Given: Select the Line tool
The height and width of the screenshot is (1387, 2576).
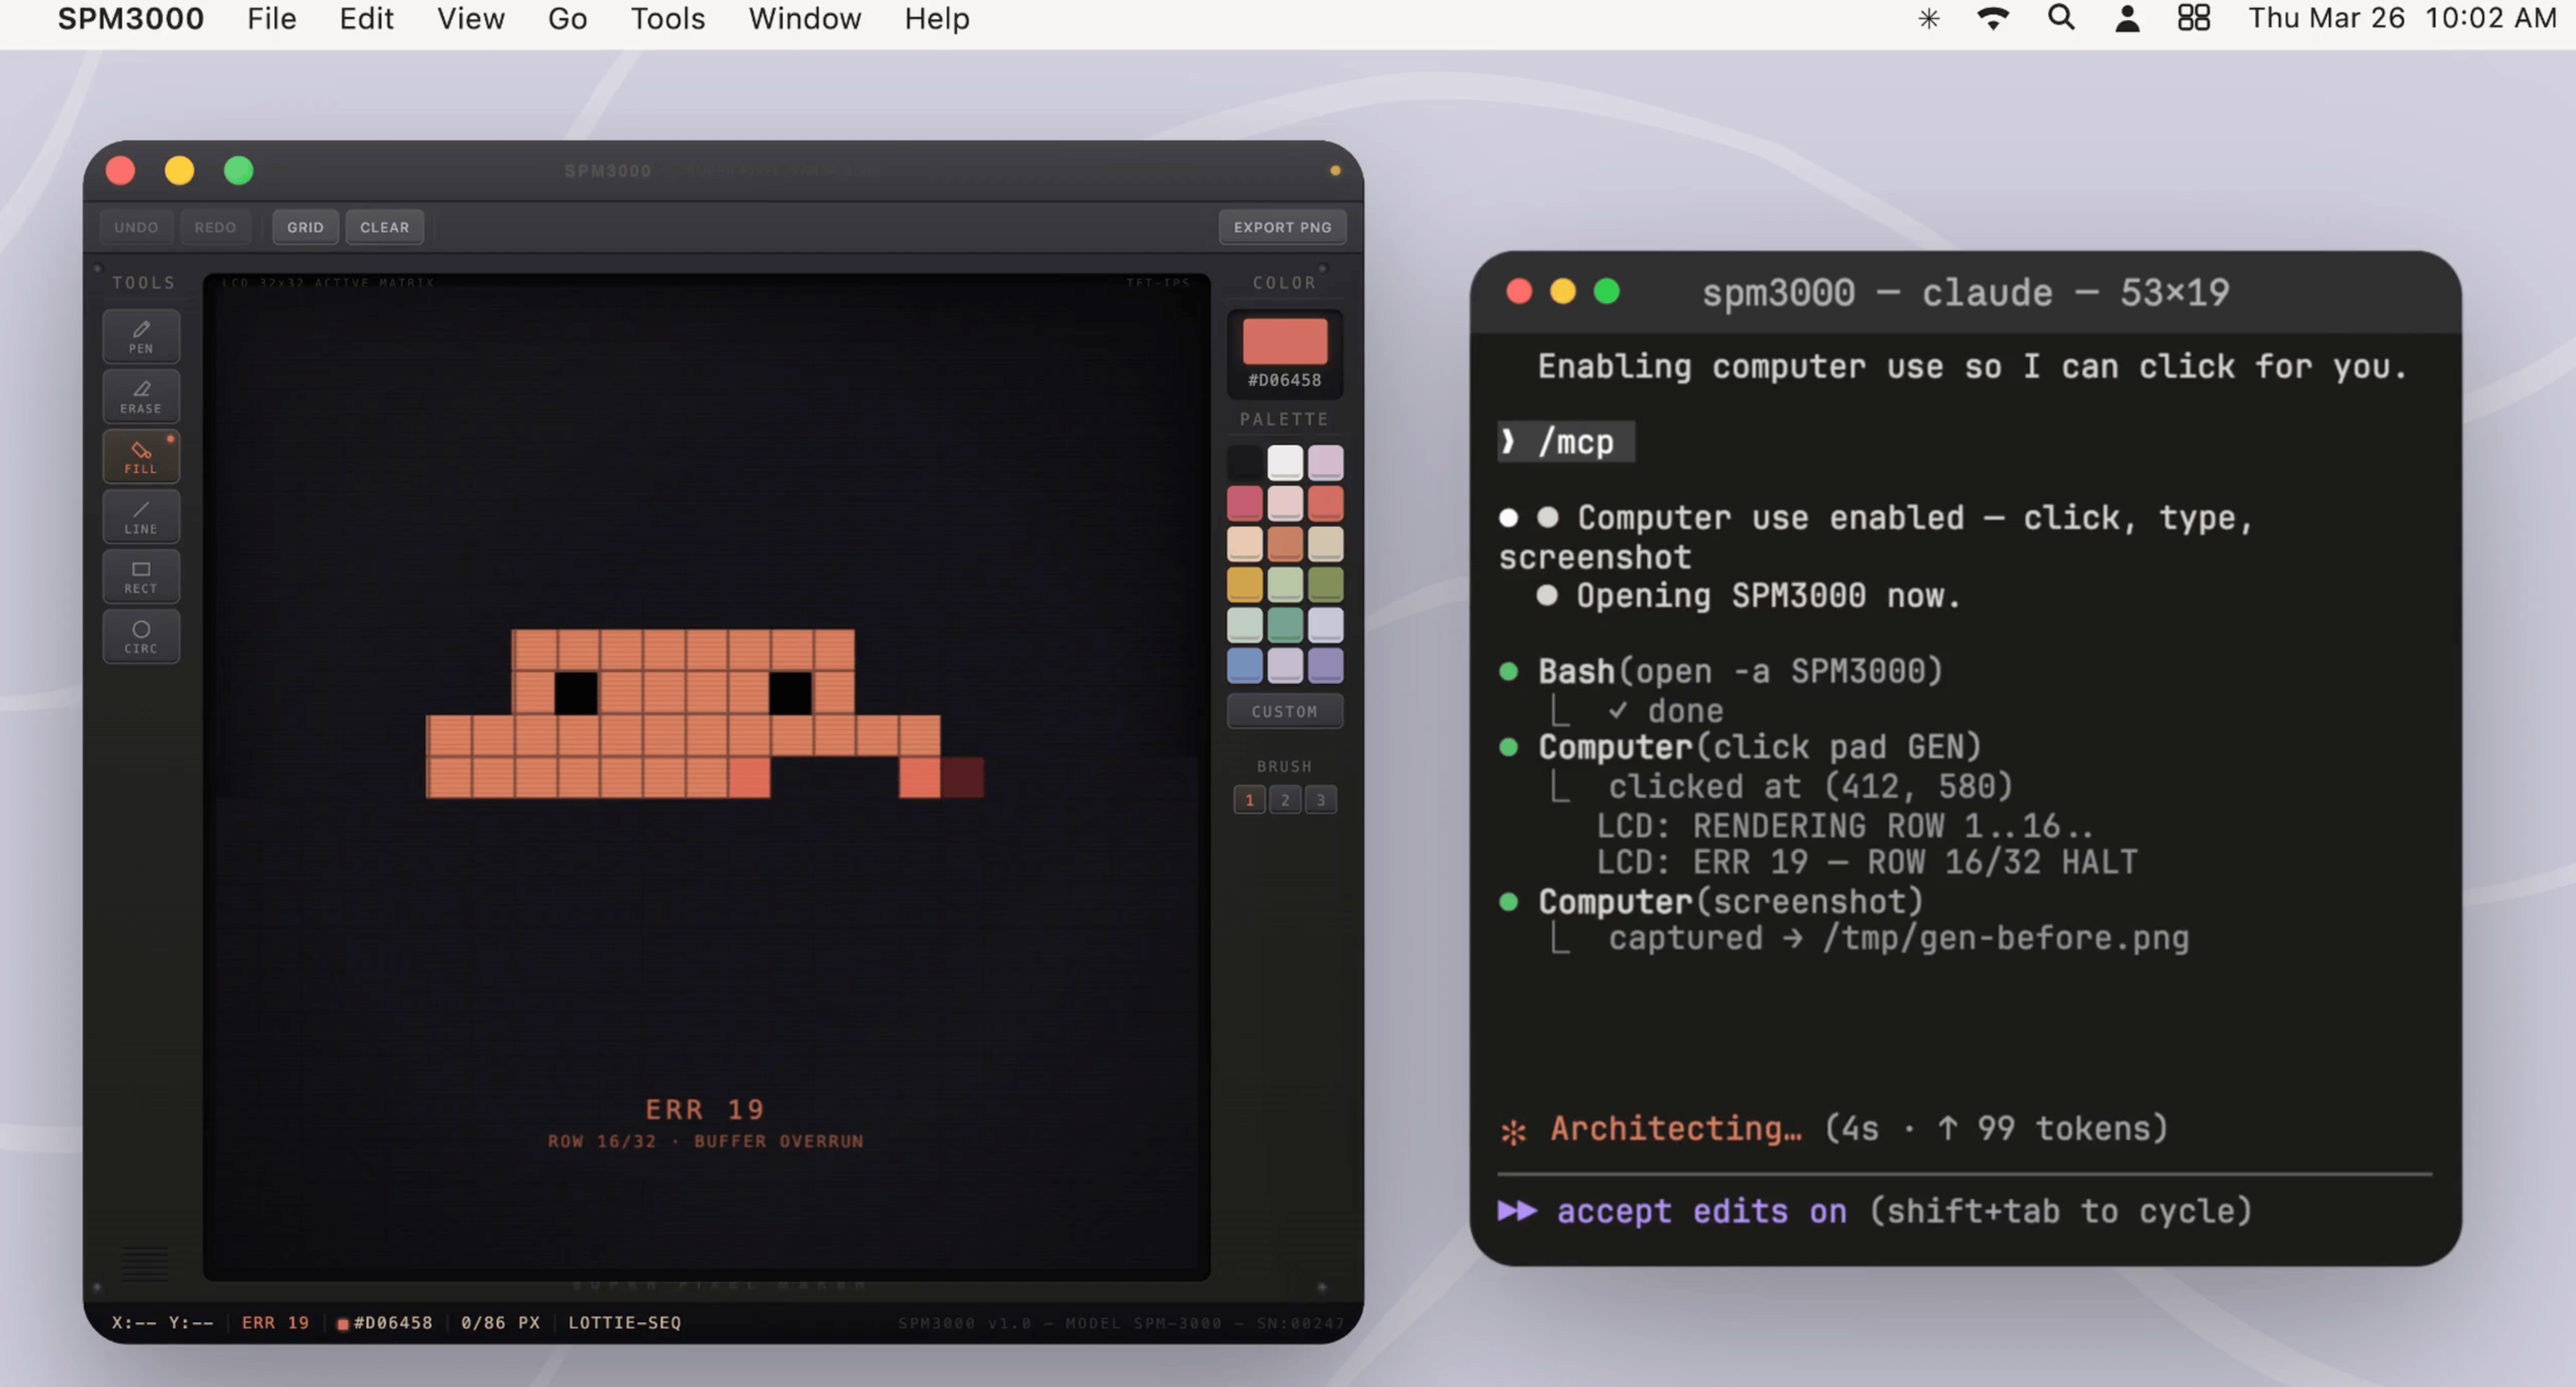Looking at the screenshot, I should [x=141, y=516].
